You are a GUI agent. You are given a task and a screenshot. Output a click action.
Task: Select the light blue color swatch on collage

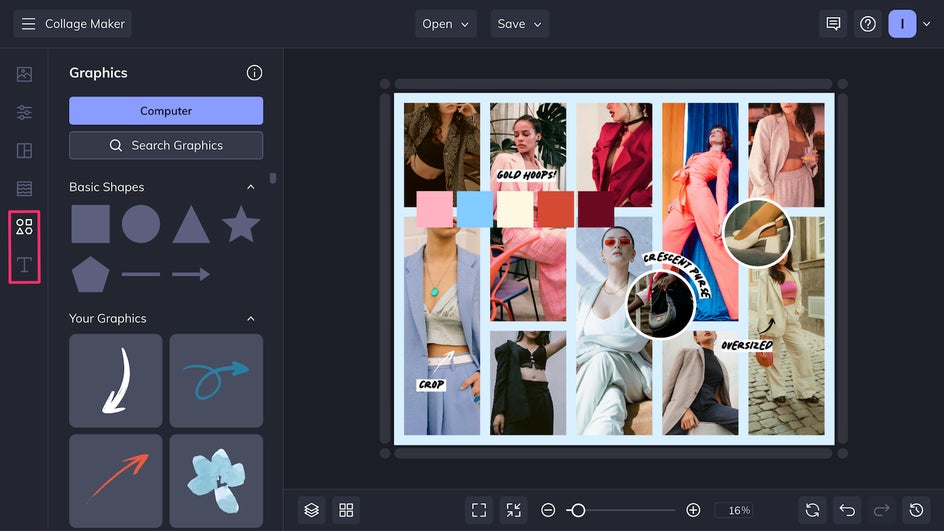(x=475, y=209)
